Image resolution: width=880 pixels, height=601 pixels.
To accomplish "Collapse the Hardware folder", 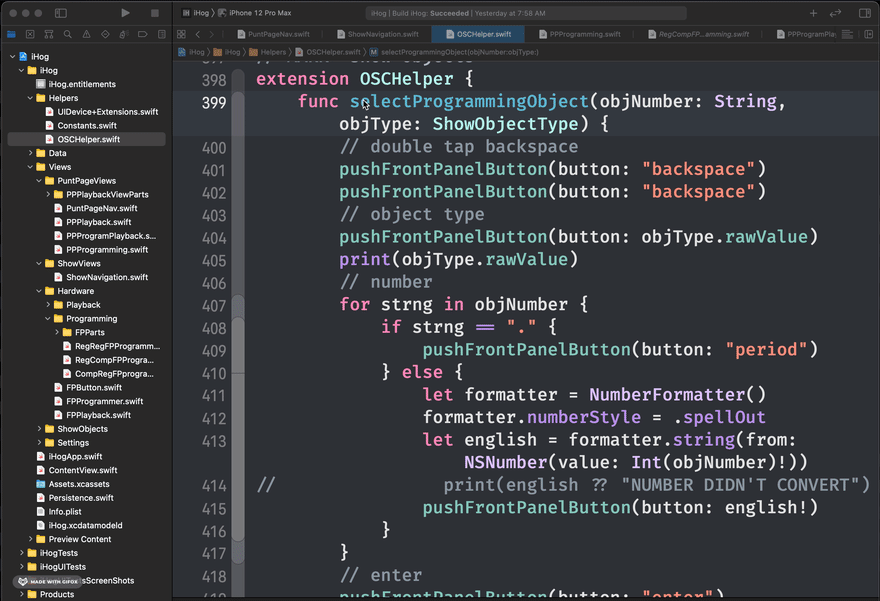I will pyautogui.click(x=39, y=291).
